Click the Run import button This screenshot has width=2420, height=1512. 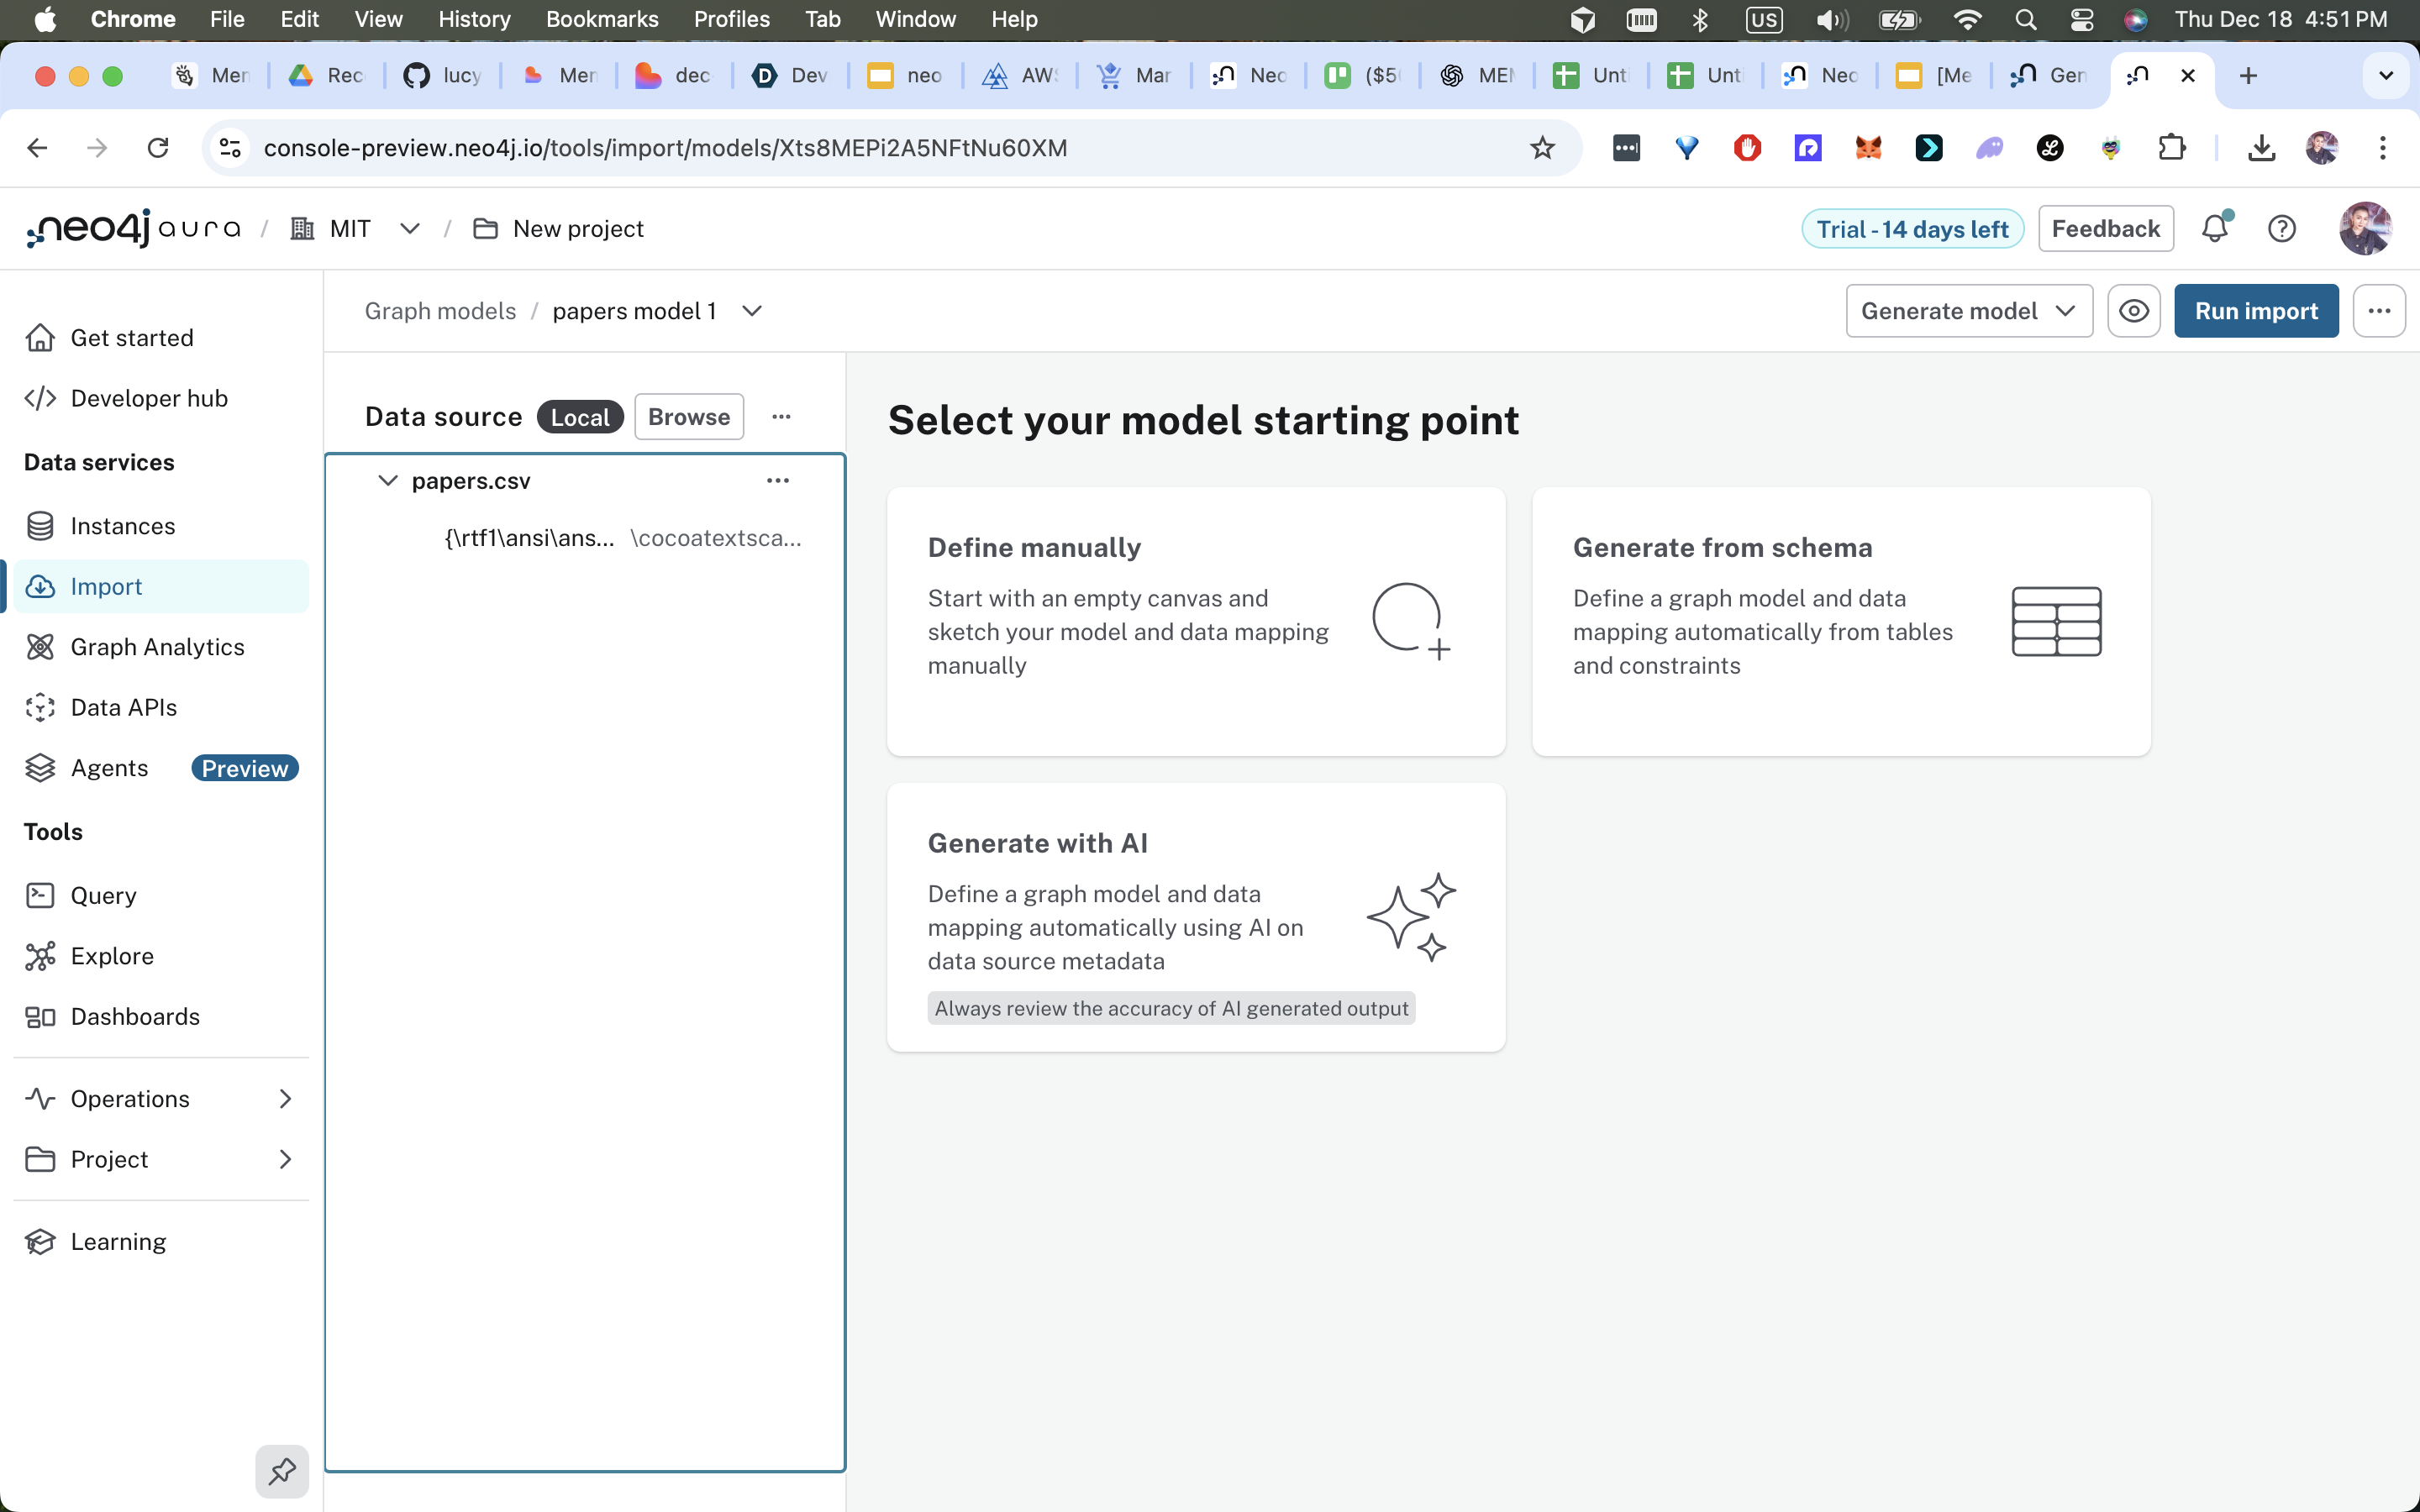(x=2255, y=311)
